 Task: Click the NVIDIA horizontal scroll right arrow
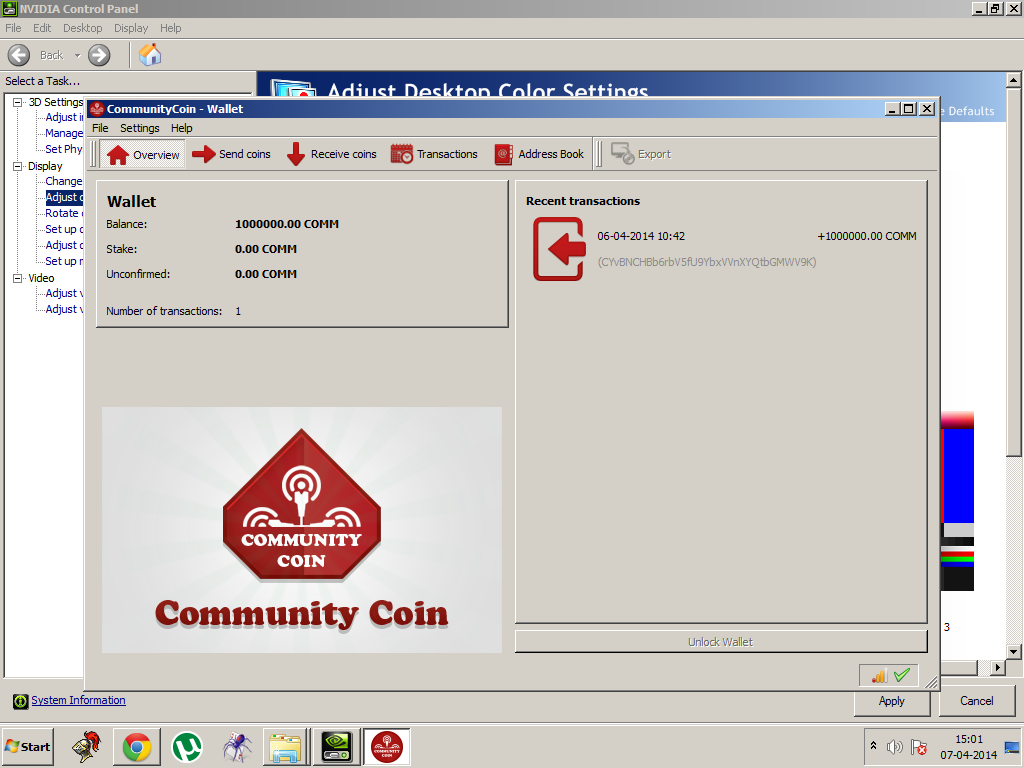[997, 667]
